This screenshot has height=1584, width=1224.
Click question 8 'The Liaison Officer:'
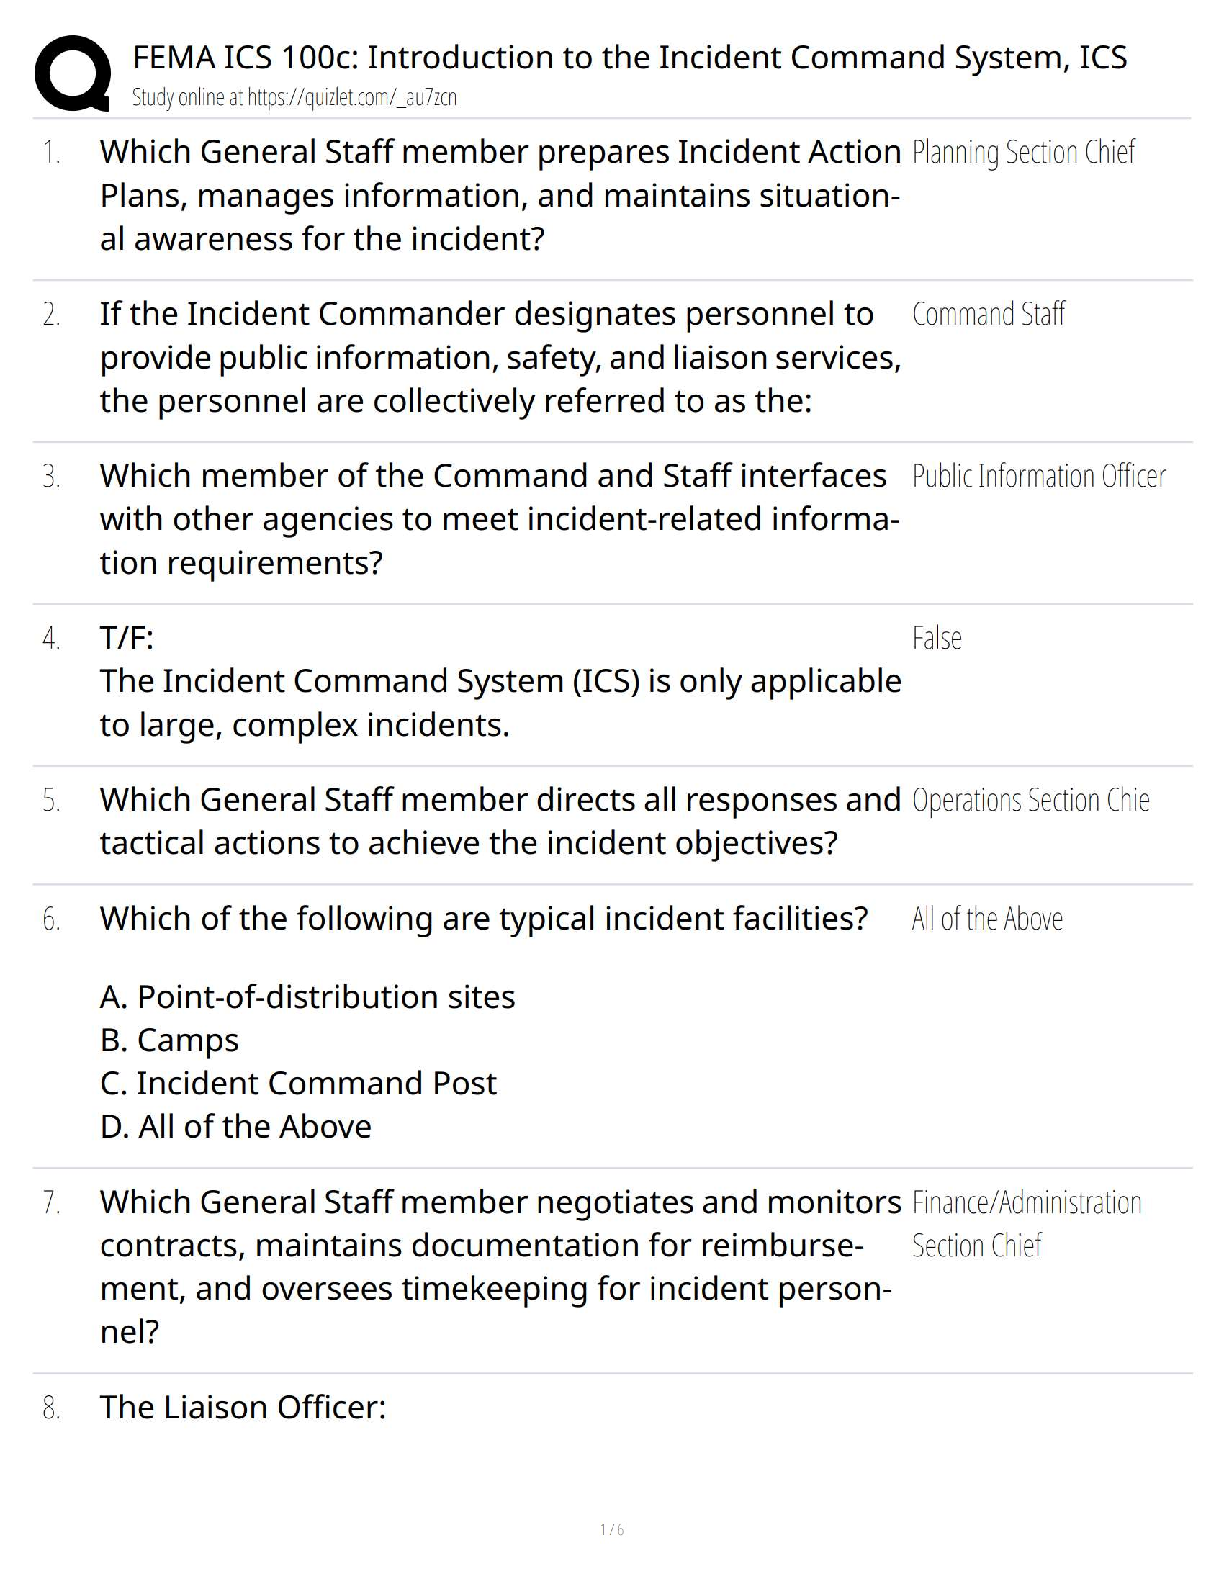[242, 1407]
